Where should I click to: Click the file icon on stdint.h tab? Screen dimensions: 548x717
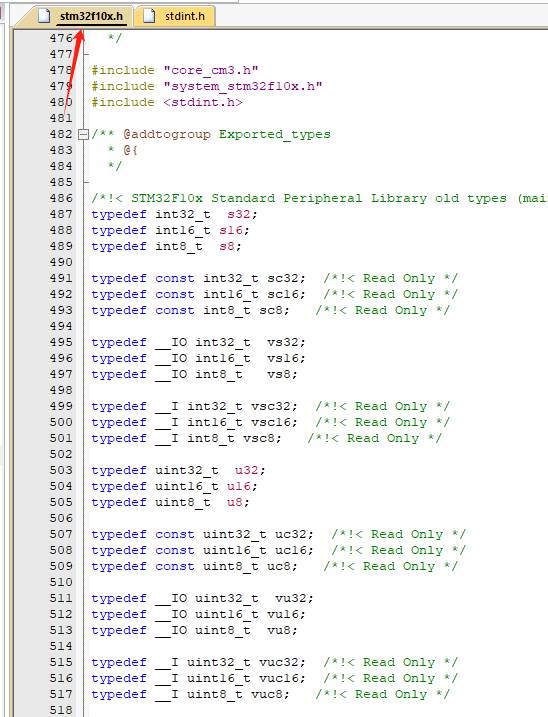[x=149, y=16]
